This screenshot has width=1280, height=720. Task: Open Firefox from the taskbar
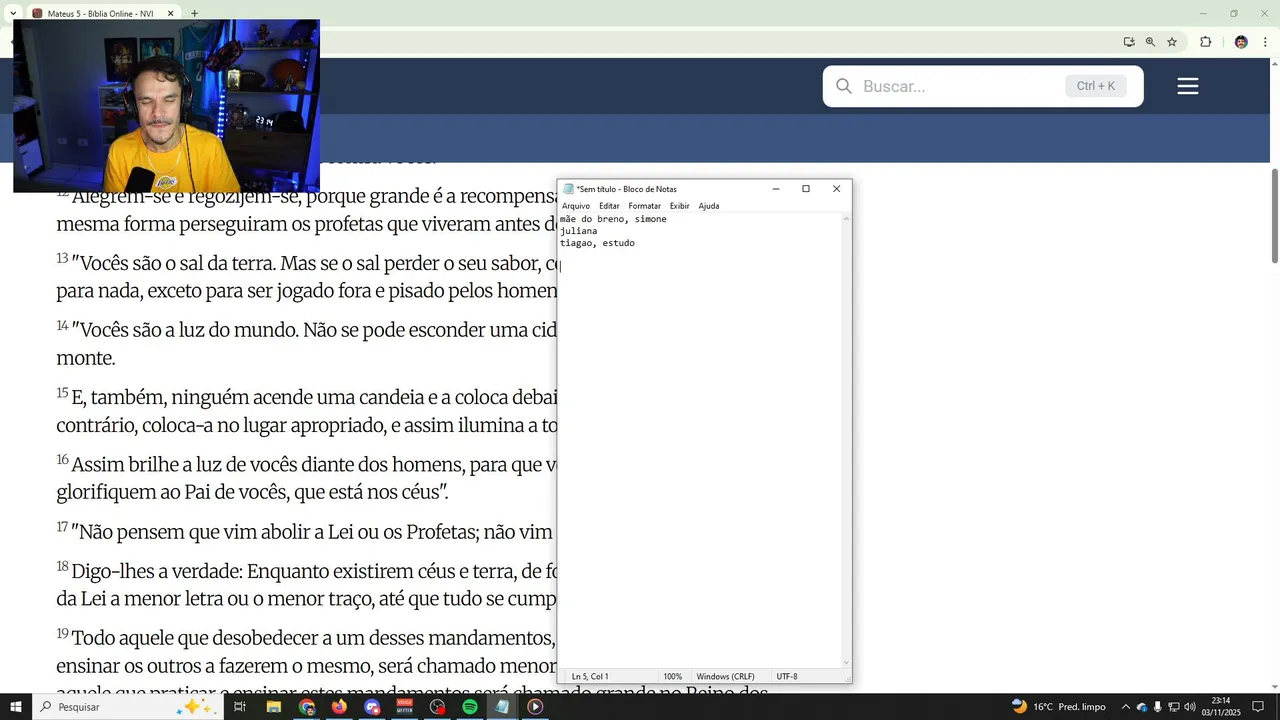(339, 707)
